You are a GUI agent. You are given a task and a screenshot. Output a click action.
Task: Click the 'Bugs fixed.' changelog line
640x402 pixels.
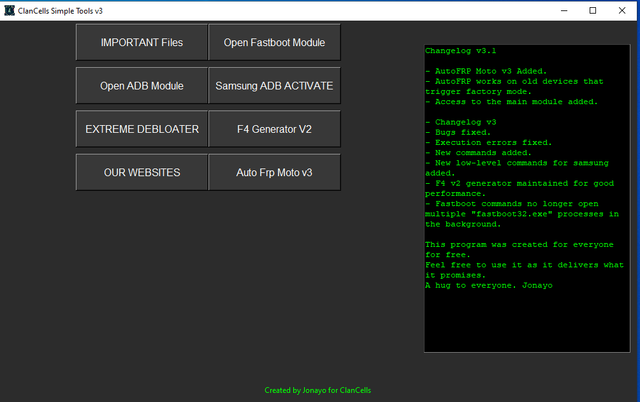point(458,133)
